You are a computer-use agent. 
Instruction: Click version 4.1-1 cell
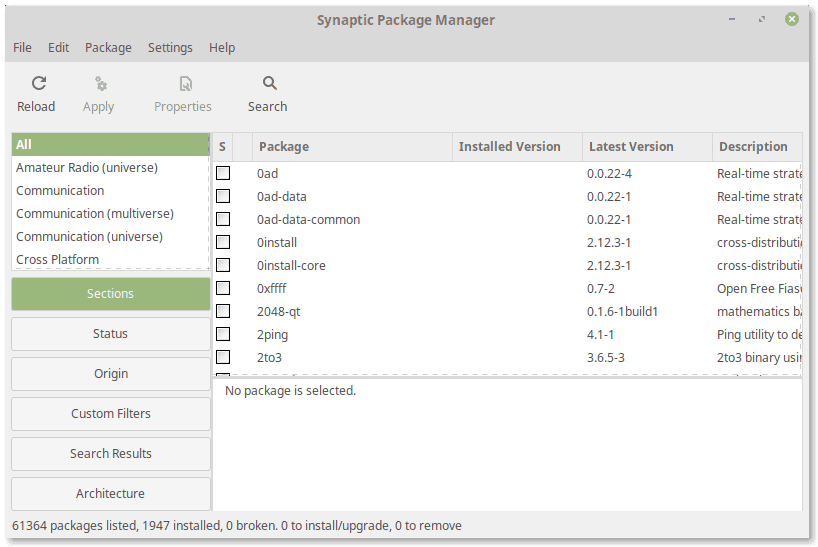coord(600,334)
